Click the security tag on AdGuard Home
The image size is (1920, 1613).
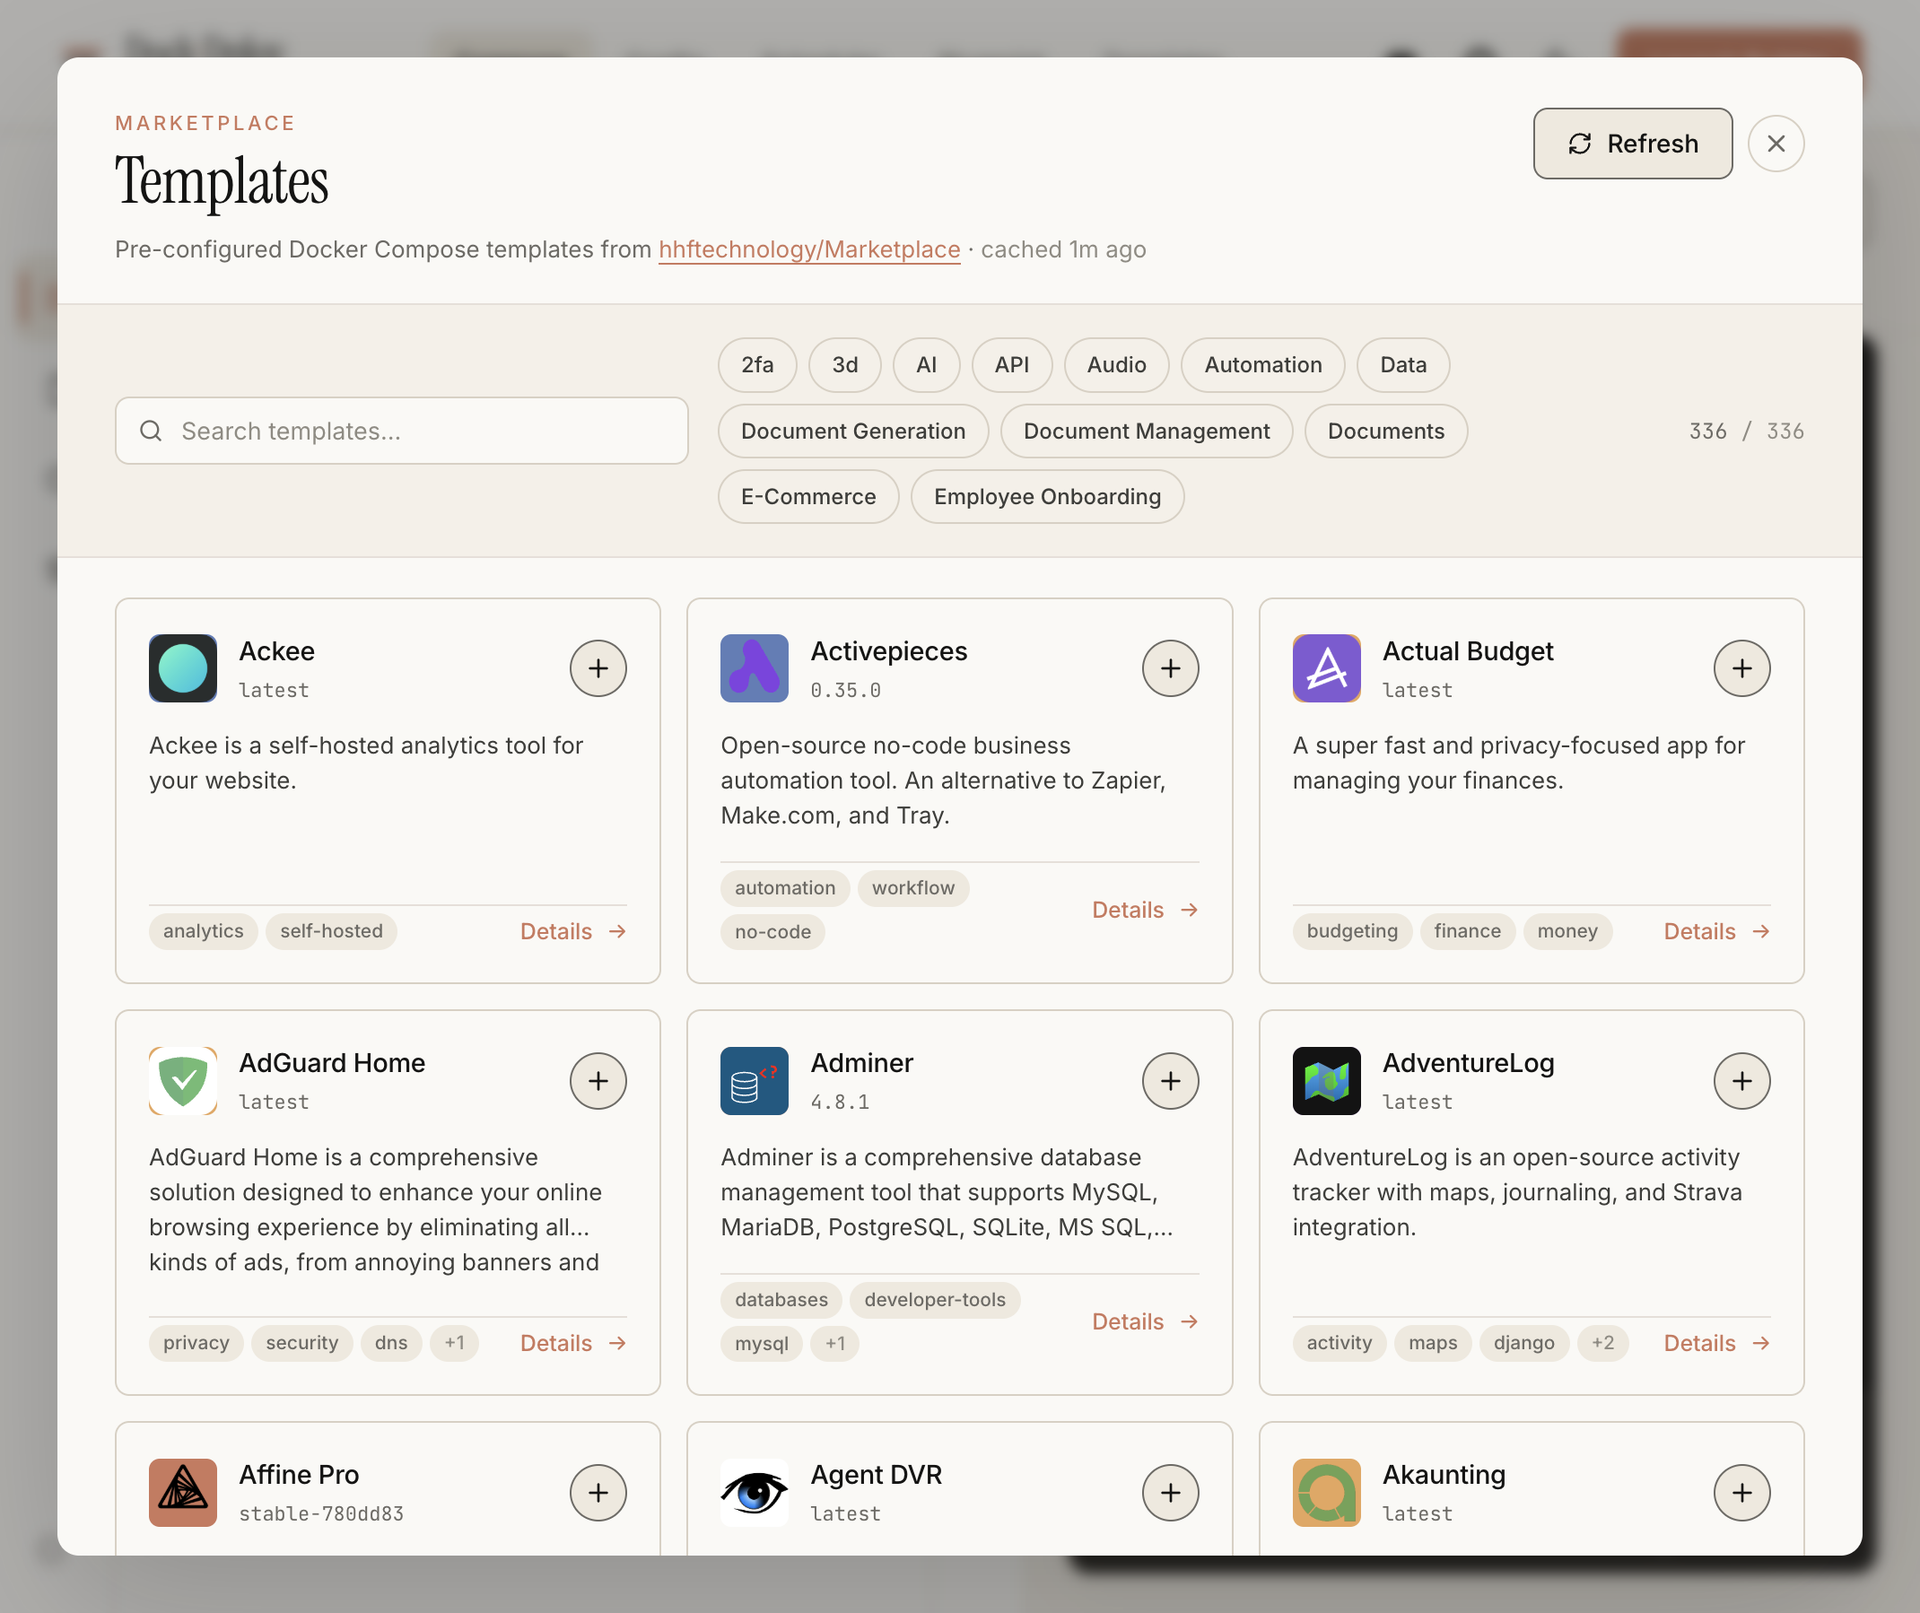(x=302, y=1343)
